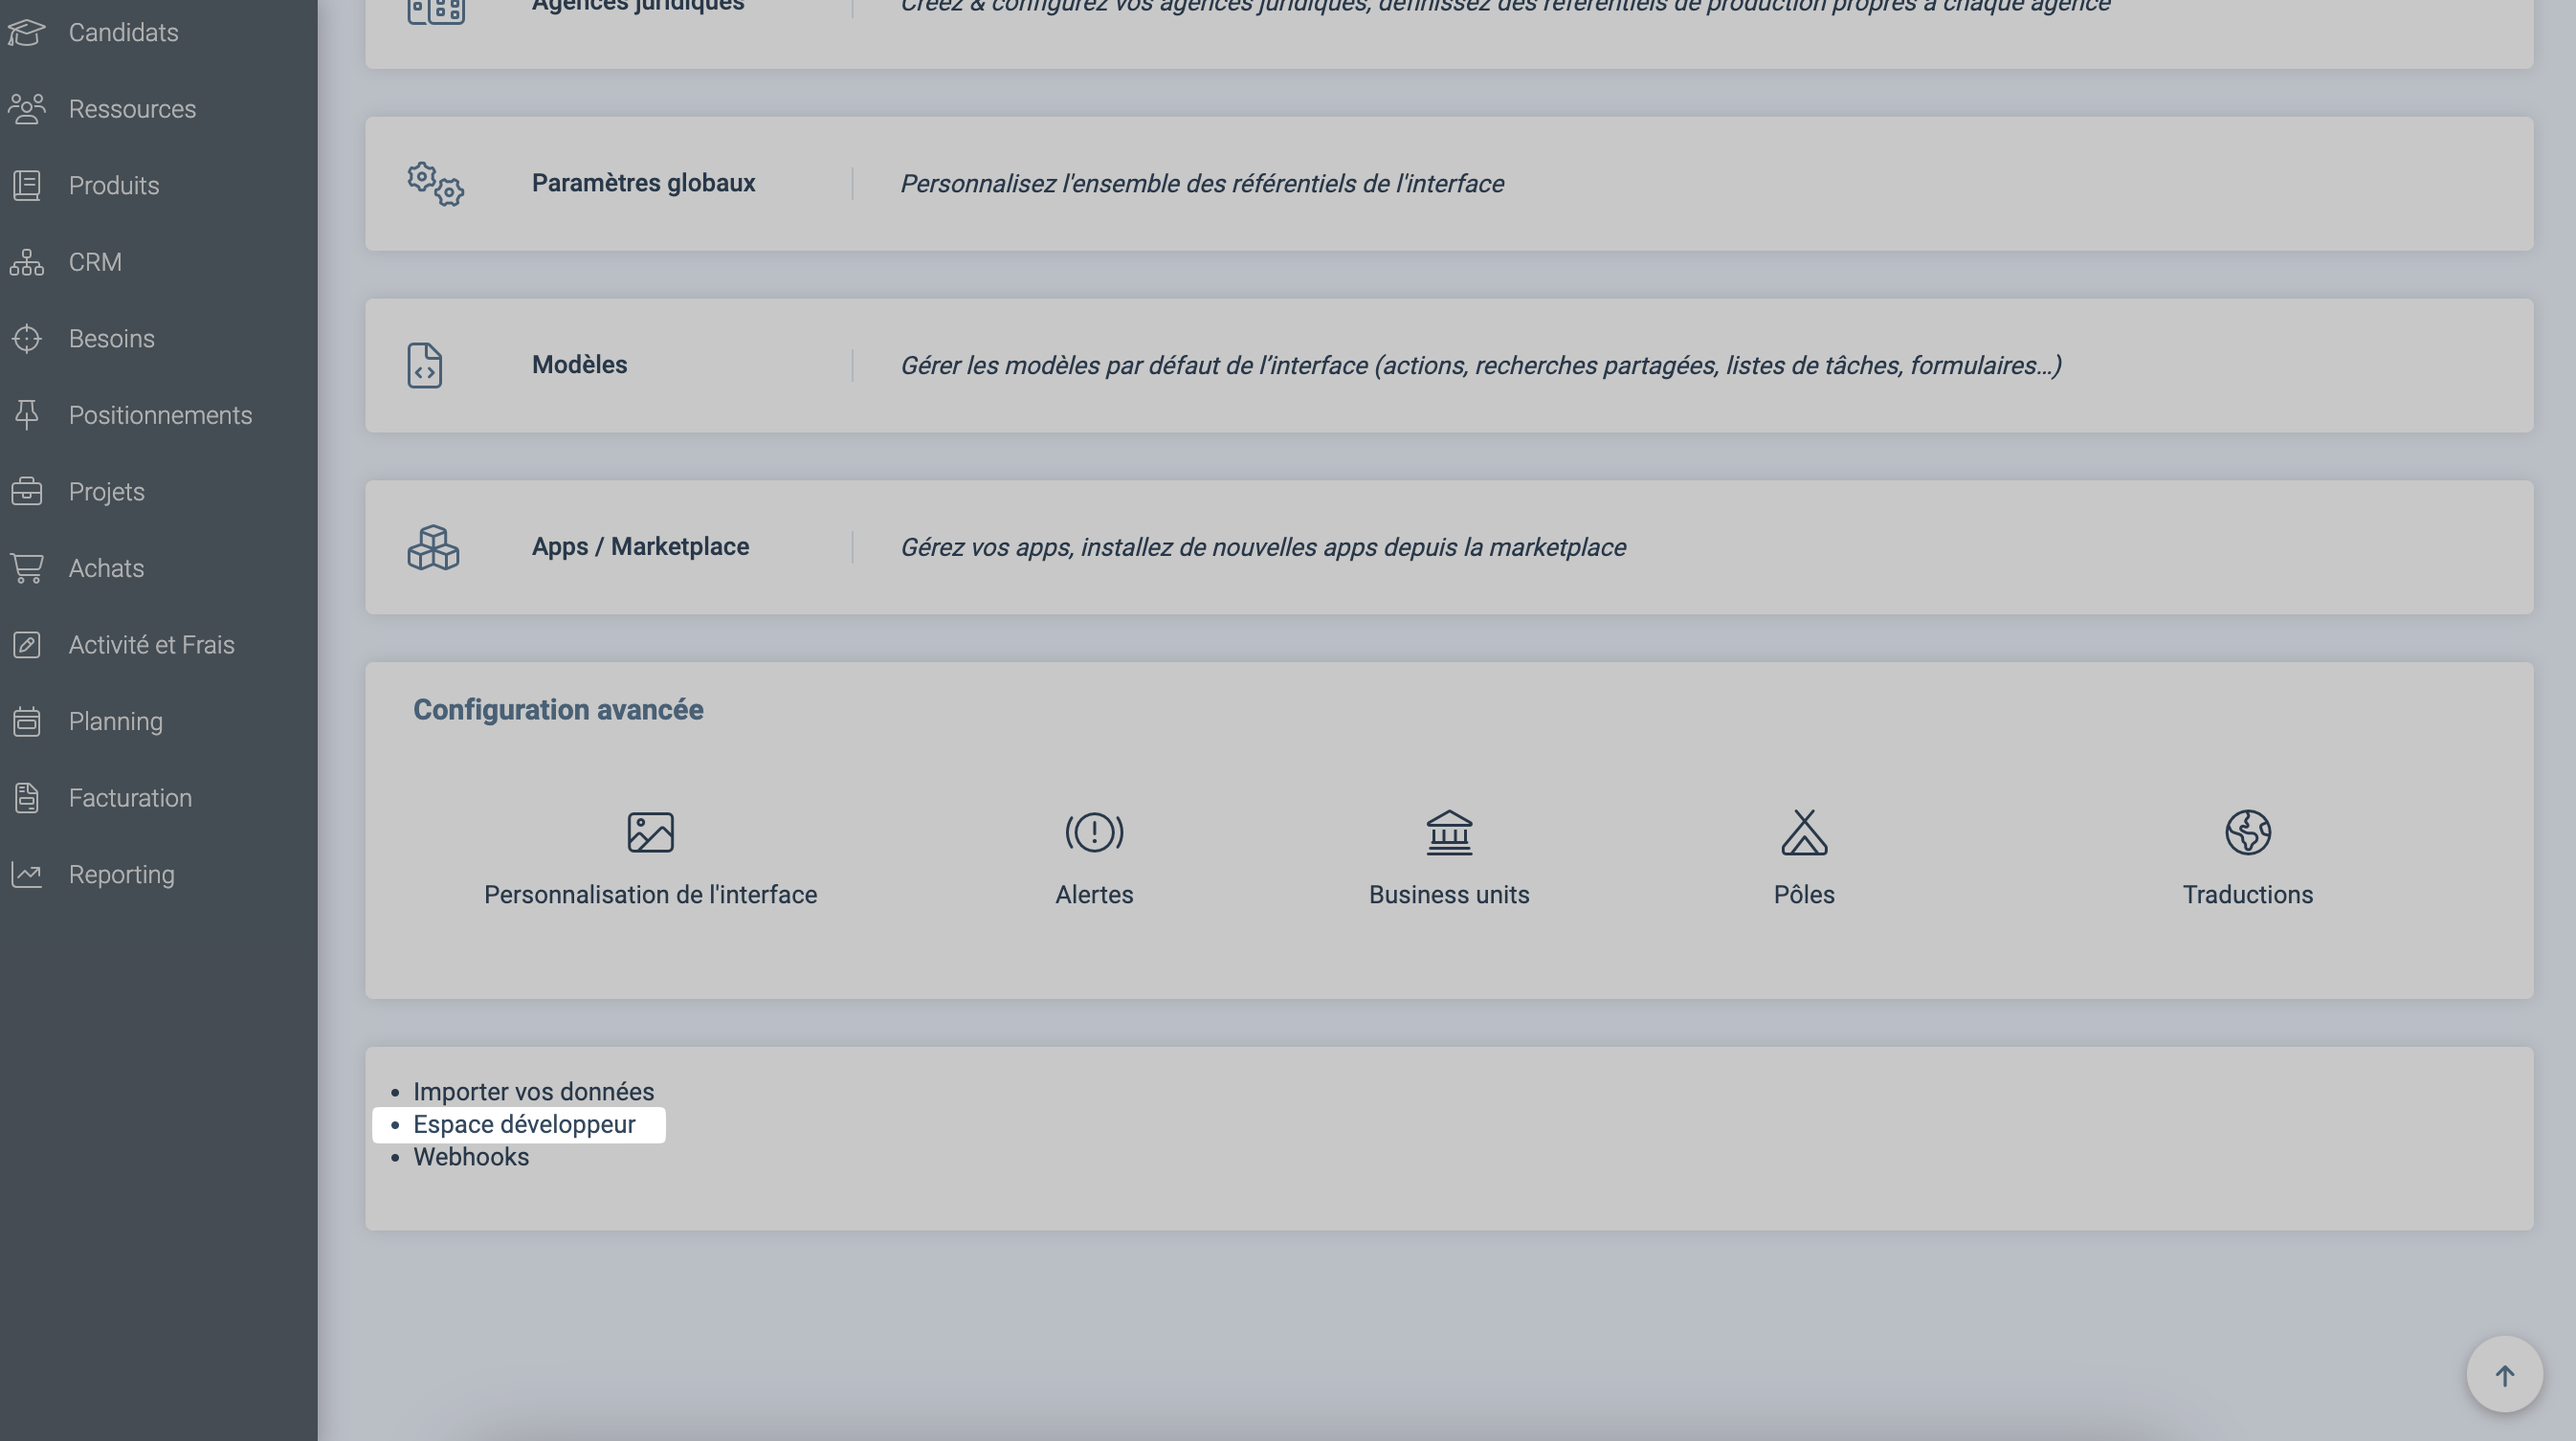Viewport: 2576px width, 1441px height.
Task: Select Facturation in the sidebar
Action: (x=130, y=798)
